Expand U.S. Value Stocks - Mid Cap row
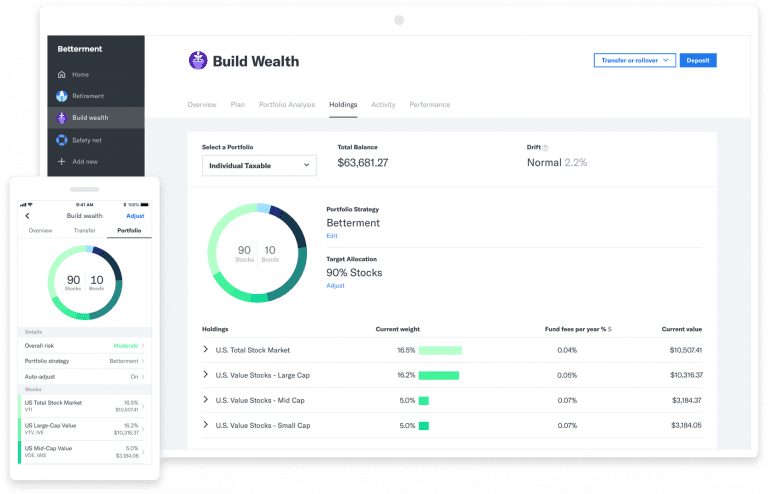768x494 pixels. [x=206, y=400]
